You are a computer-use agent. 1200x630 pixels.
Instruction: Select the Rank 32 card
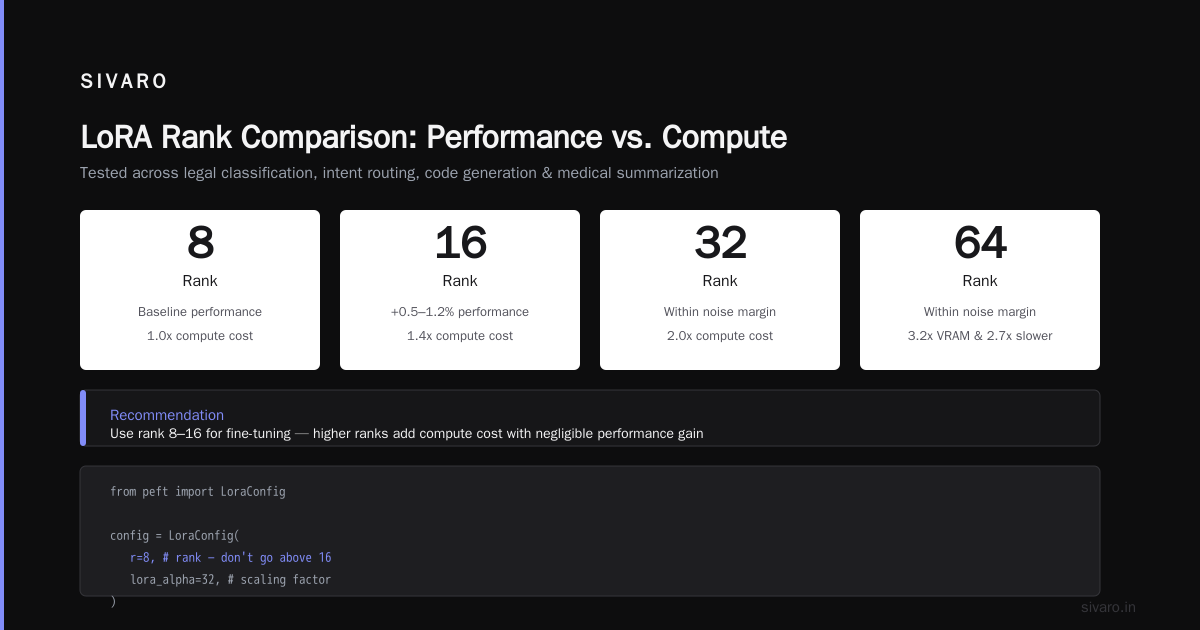point(720,290)
